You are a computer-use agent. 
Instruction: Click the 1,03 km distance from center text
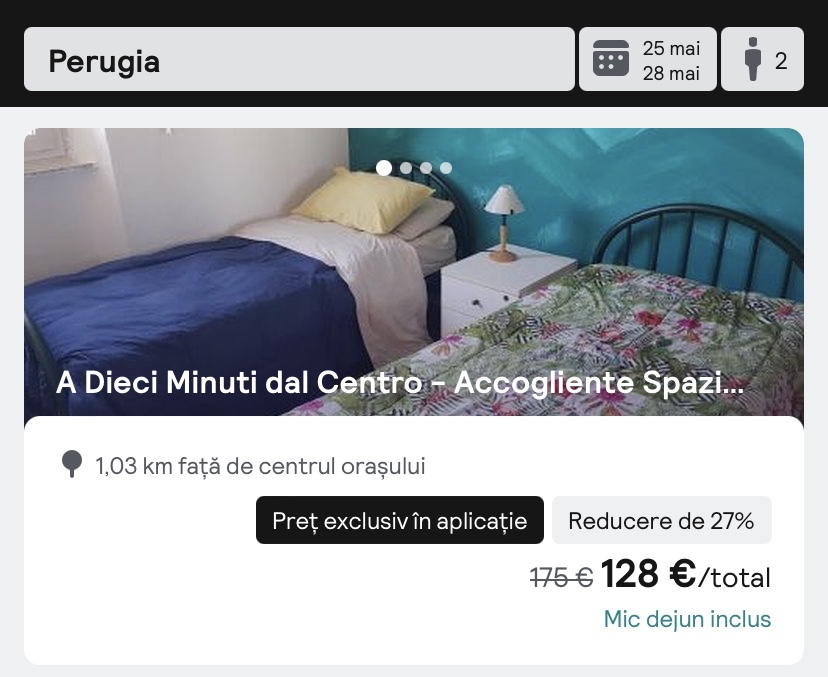[x=260, y=466]
